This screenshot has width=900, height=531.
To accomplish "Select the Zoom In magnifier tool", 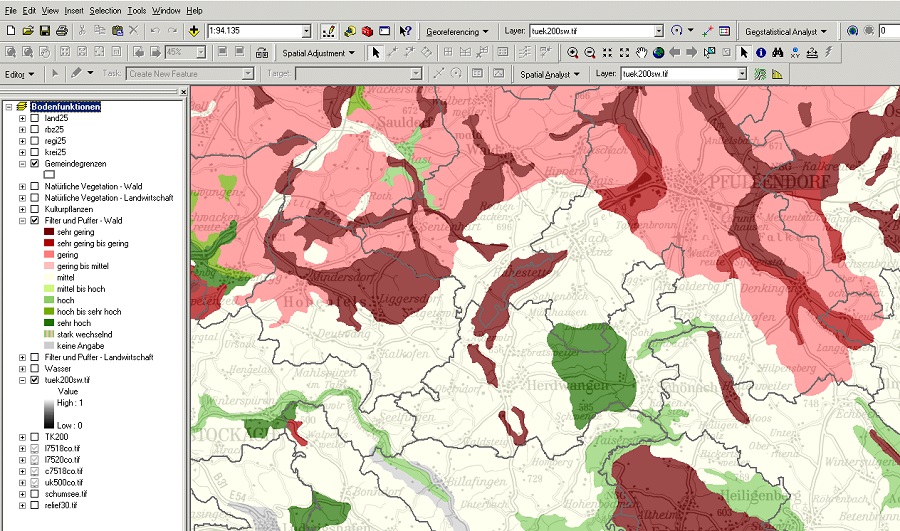I will tap(573, 52).
